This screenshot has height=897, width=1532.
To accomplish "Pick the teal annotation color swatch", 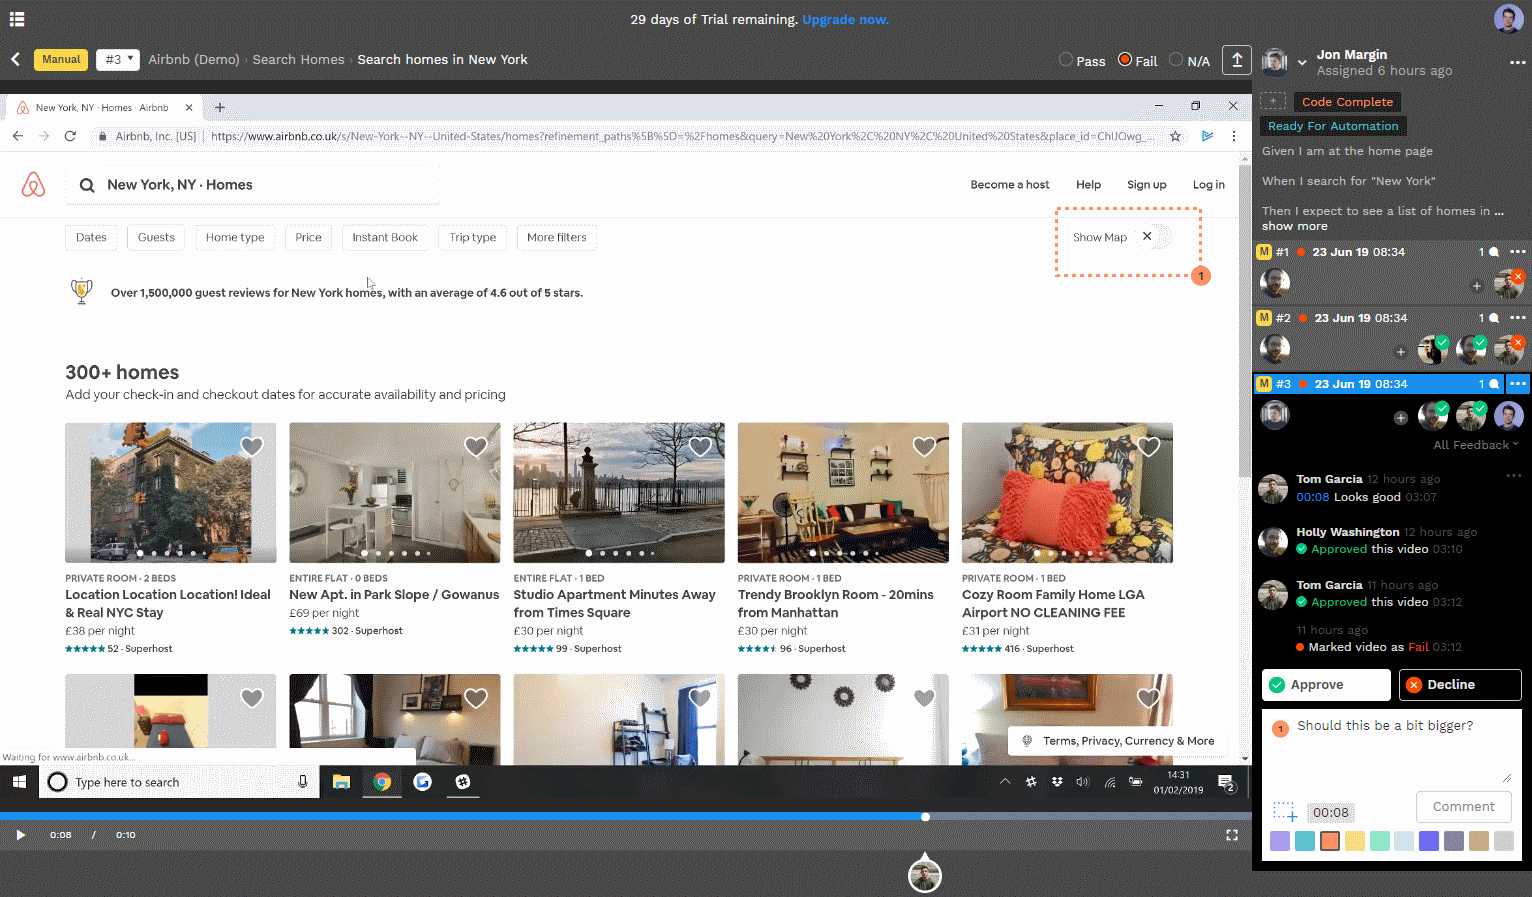I will tap(1305, 841).
